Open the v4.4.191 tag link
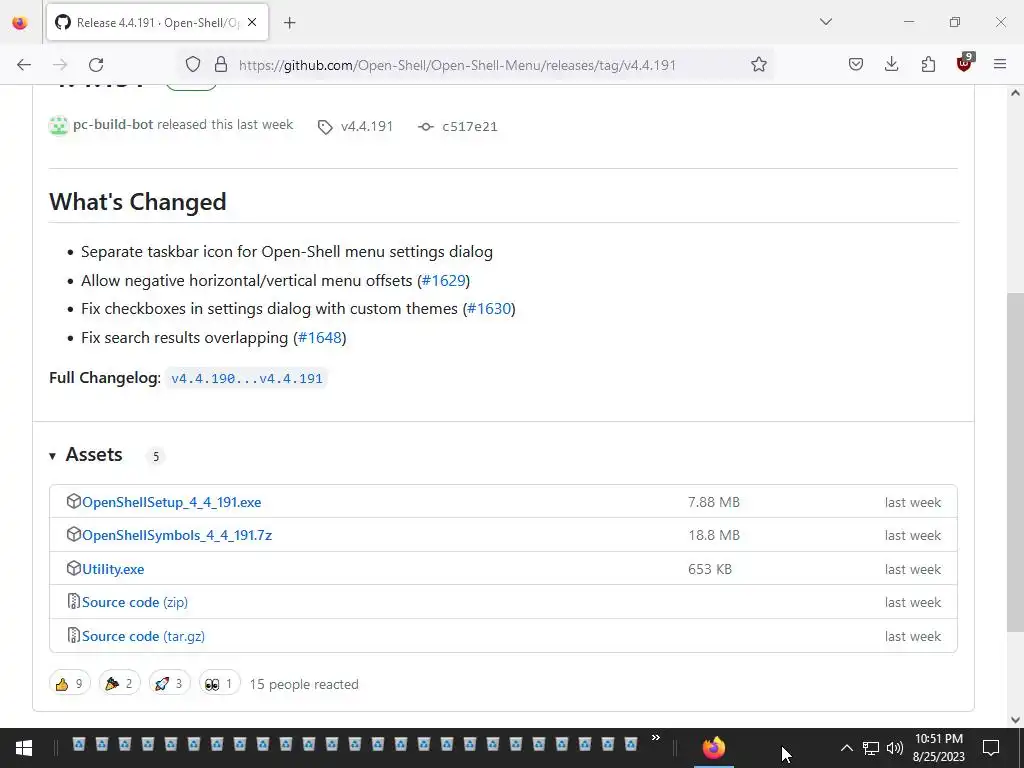 367,127
